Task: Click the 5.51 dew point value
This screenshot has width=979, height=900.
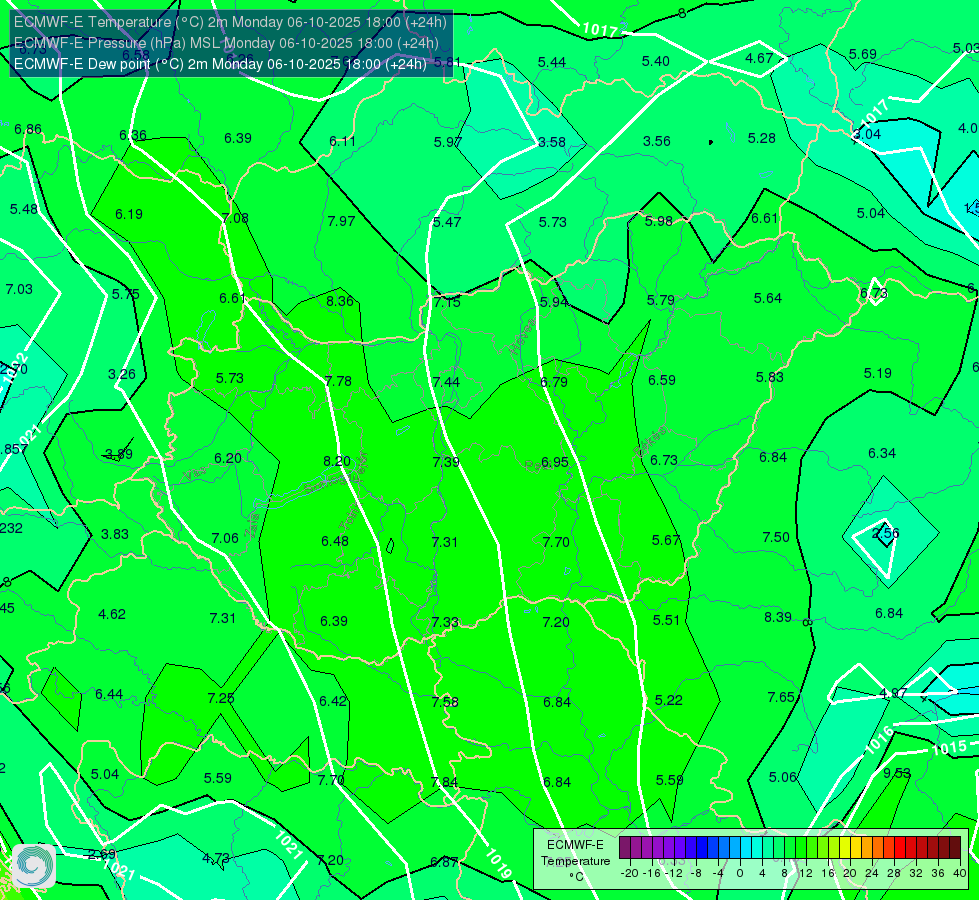Action: click(x=666, y=620)
